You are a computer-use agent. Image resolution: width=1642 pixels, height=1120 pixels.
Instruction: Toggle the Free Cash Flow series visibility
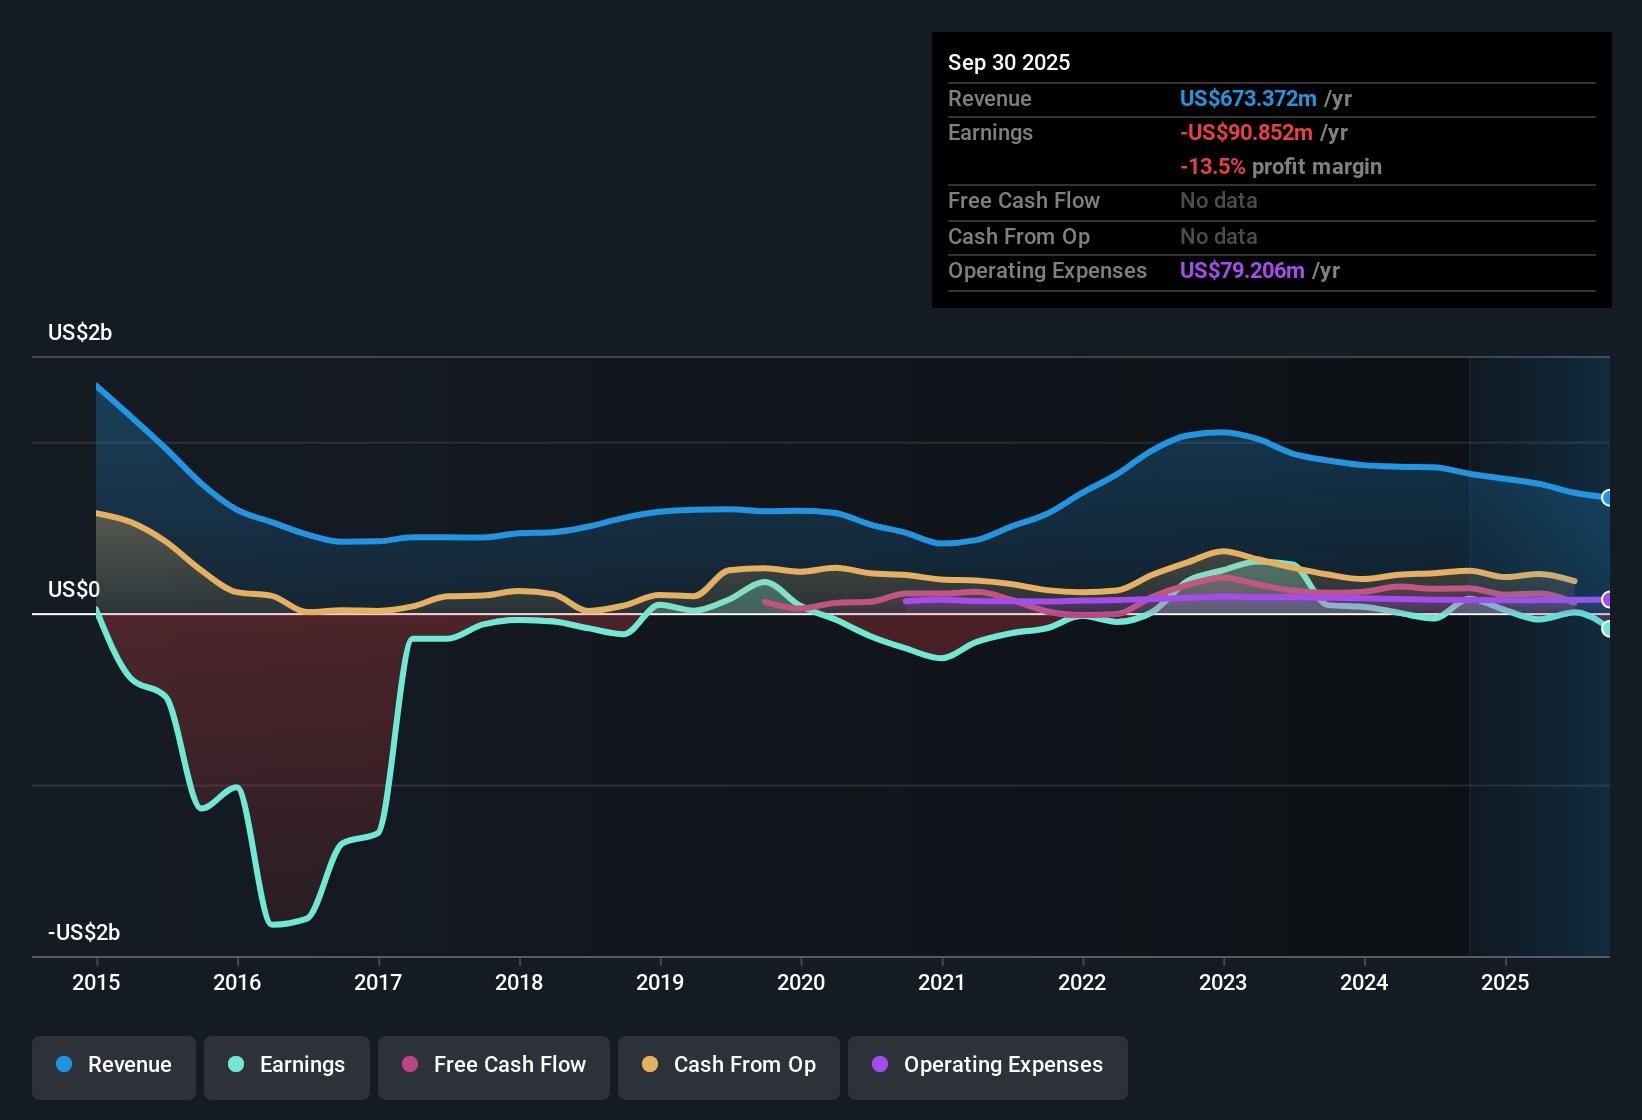pos(493,1065)
